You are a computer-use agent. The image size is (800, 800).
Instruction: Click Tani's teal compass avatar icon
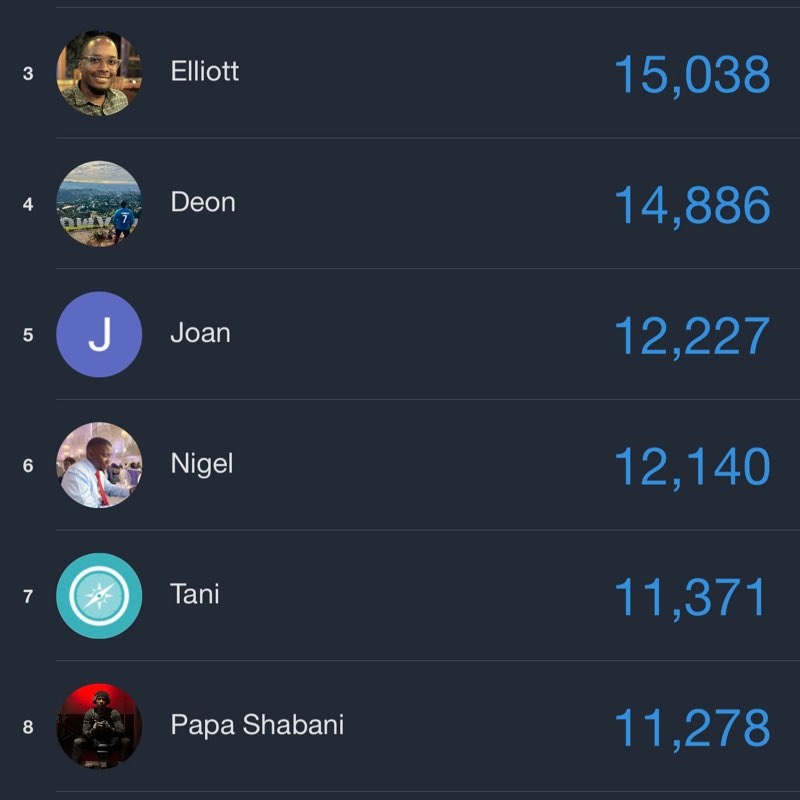click(99, 596)
